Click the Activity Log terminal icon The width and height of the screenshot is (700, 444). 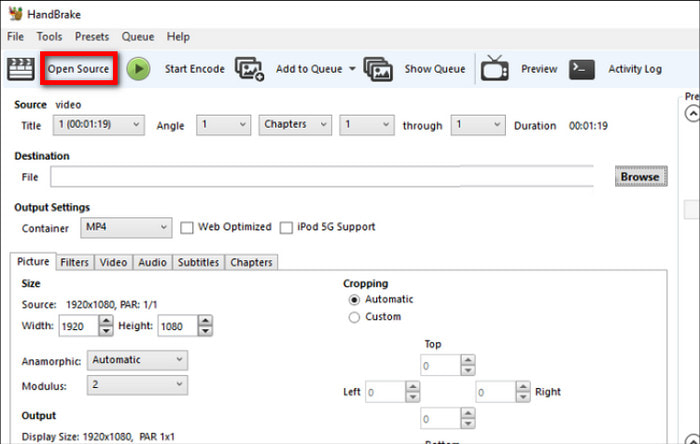pyautogui.click(x=582, y=70)
